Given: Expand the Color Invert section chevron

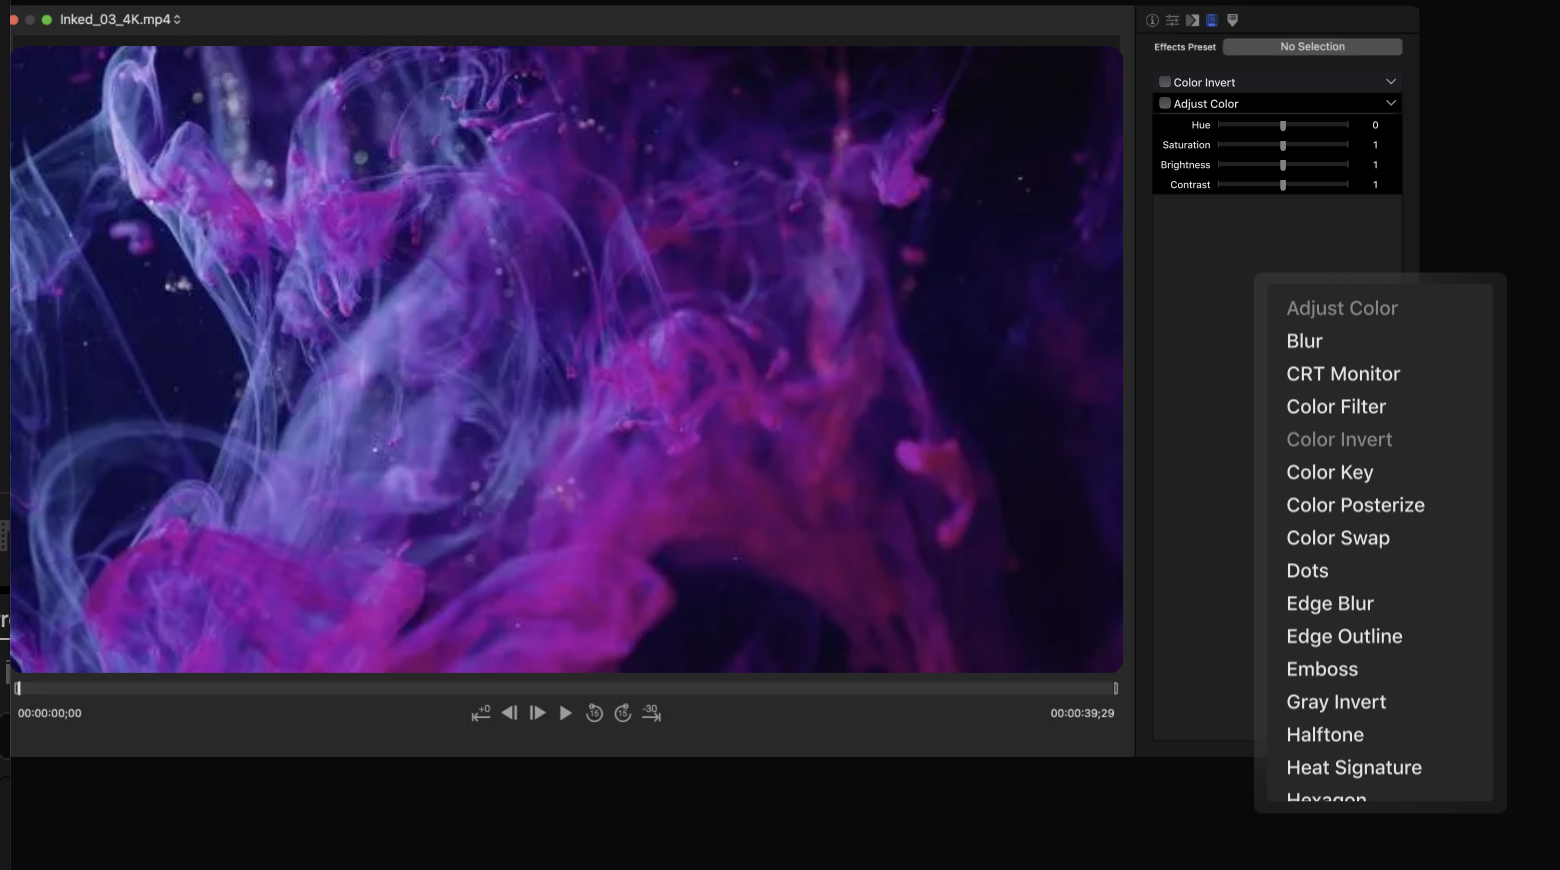Looking at the screenshot, I should point(1390,82).
